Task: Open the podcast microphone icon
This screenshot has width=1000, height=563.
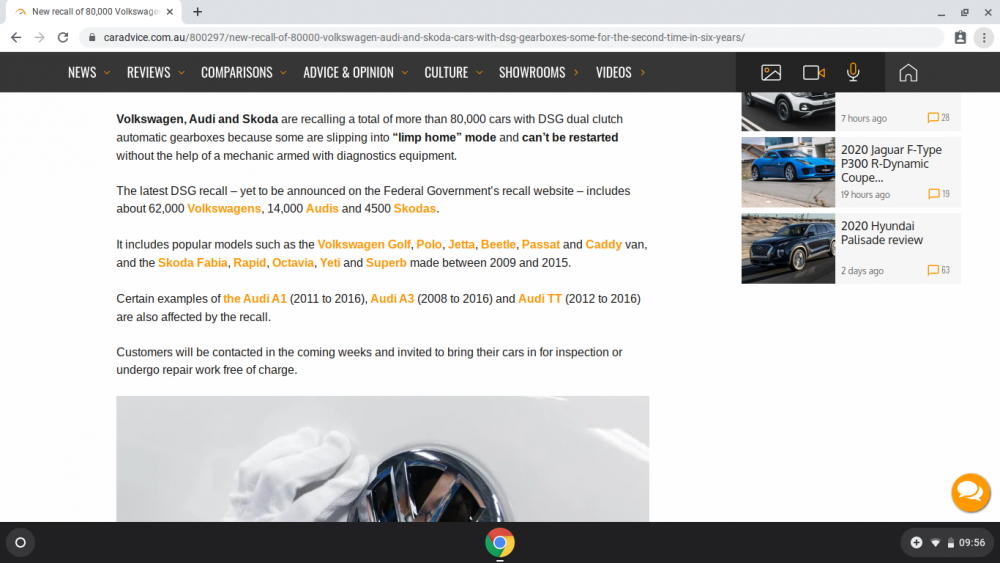Action: pos(853,73)
